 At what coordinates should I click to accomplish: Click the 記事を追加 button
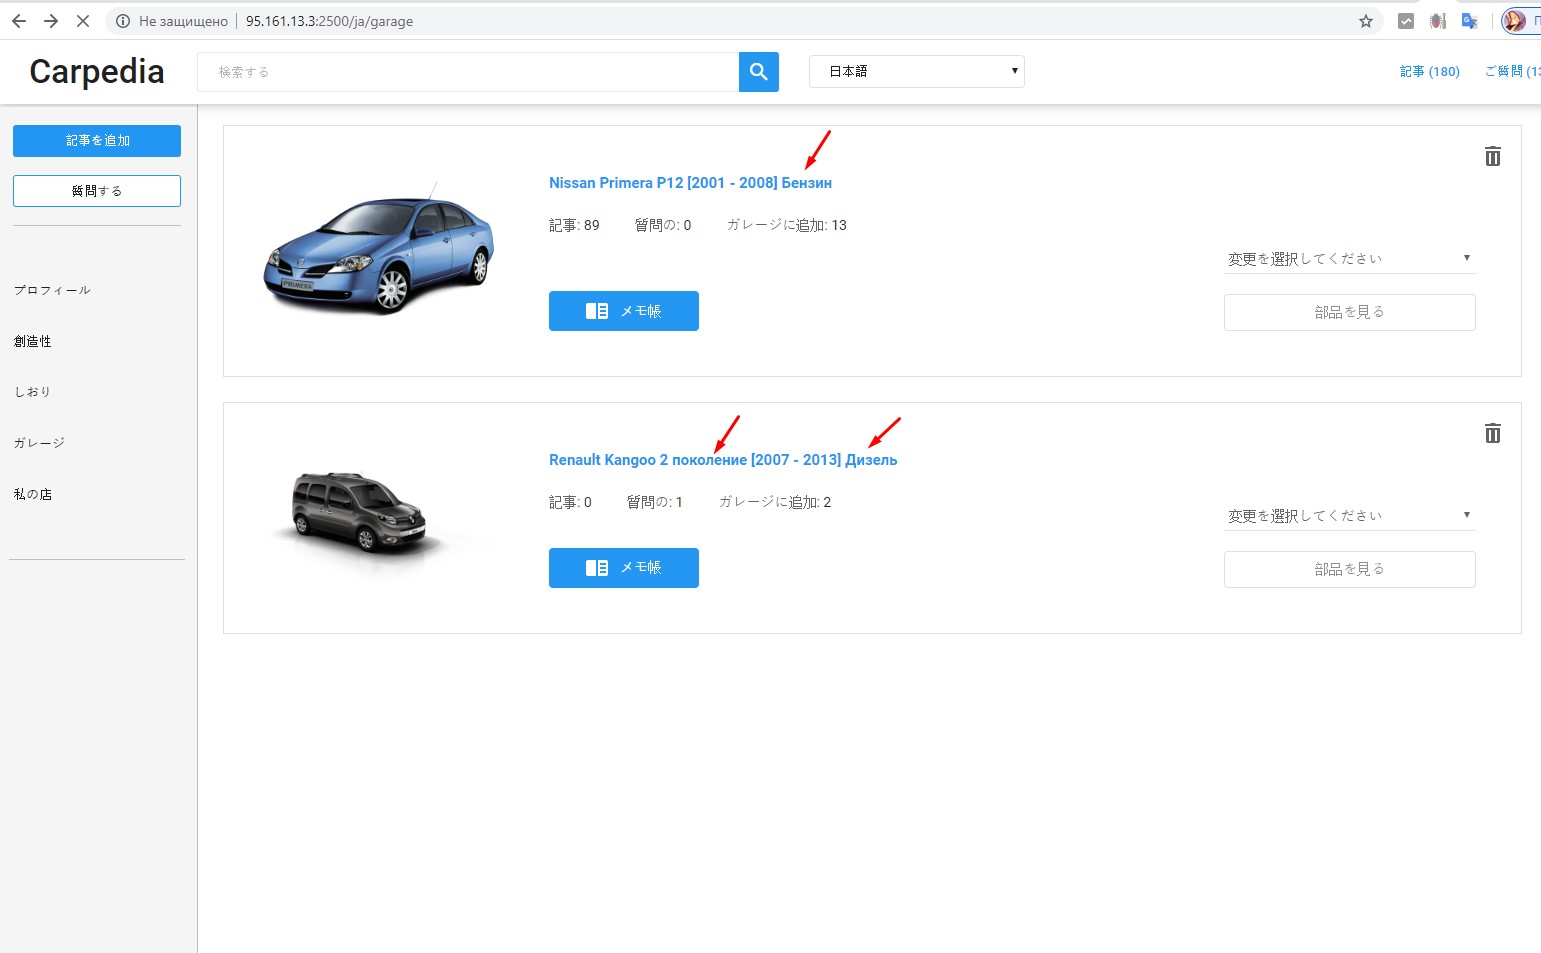pos(96,140)
